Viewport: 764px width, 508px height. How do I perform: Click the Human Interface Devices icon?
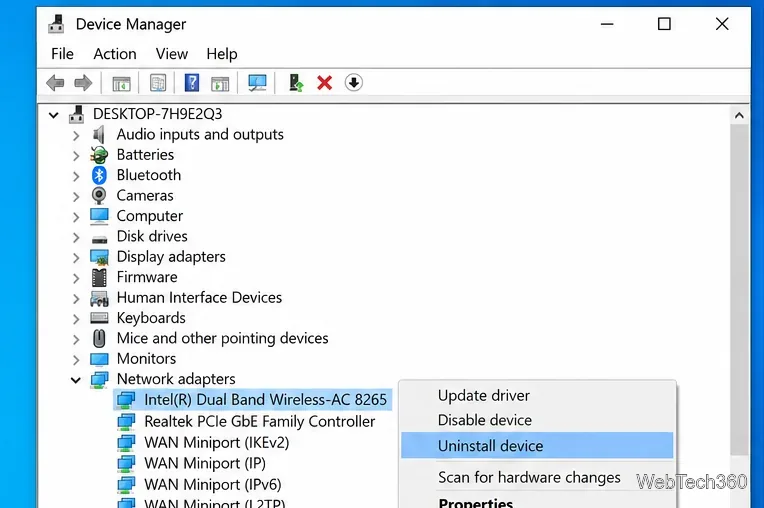pos(99,298)
